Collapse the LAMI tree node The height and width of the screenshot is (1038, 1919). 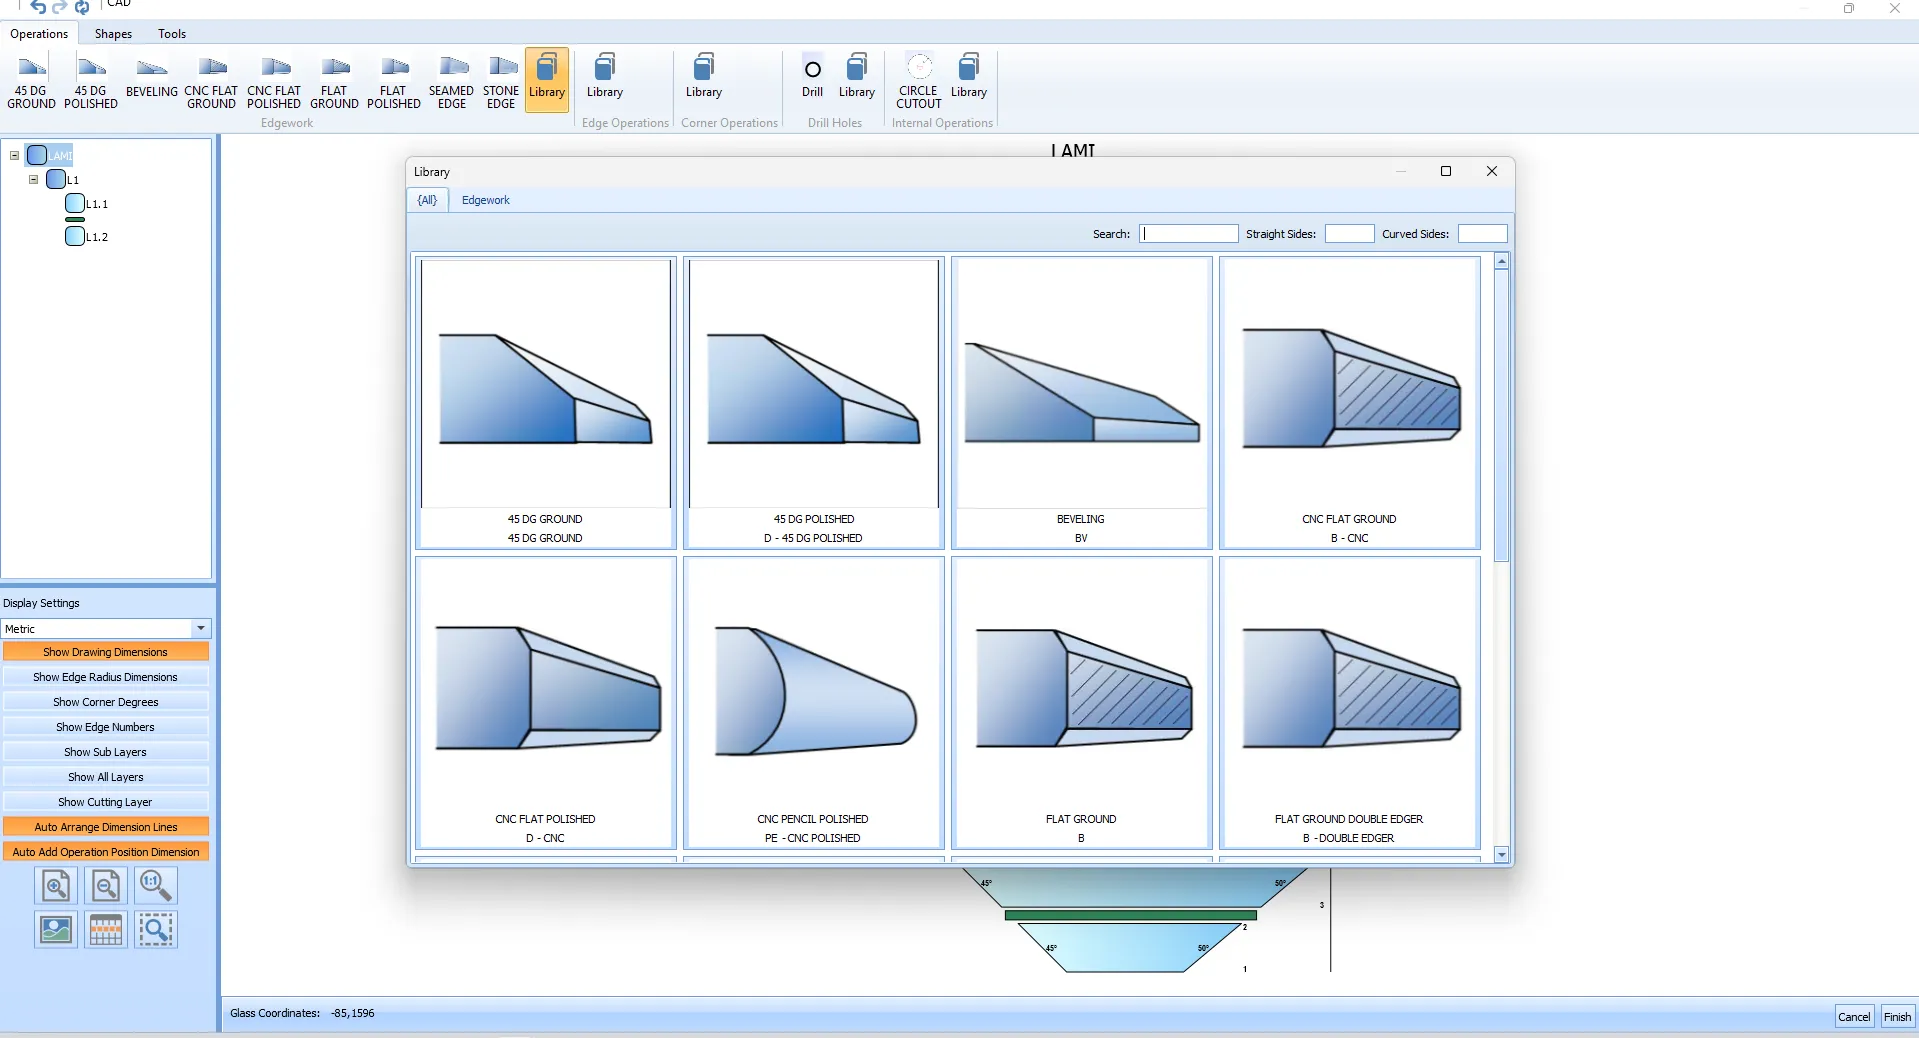[15, 155]
